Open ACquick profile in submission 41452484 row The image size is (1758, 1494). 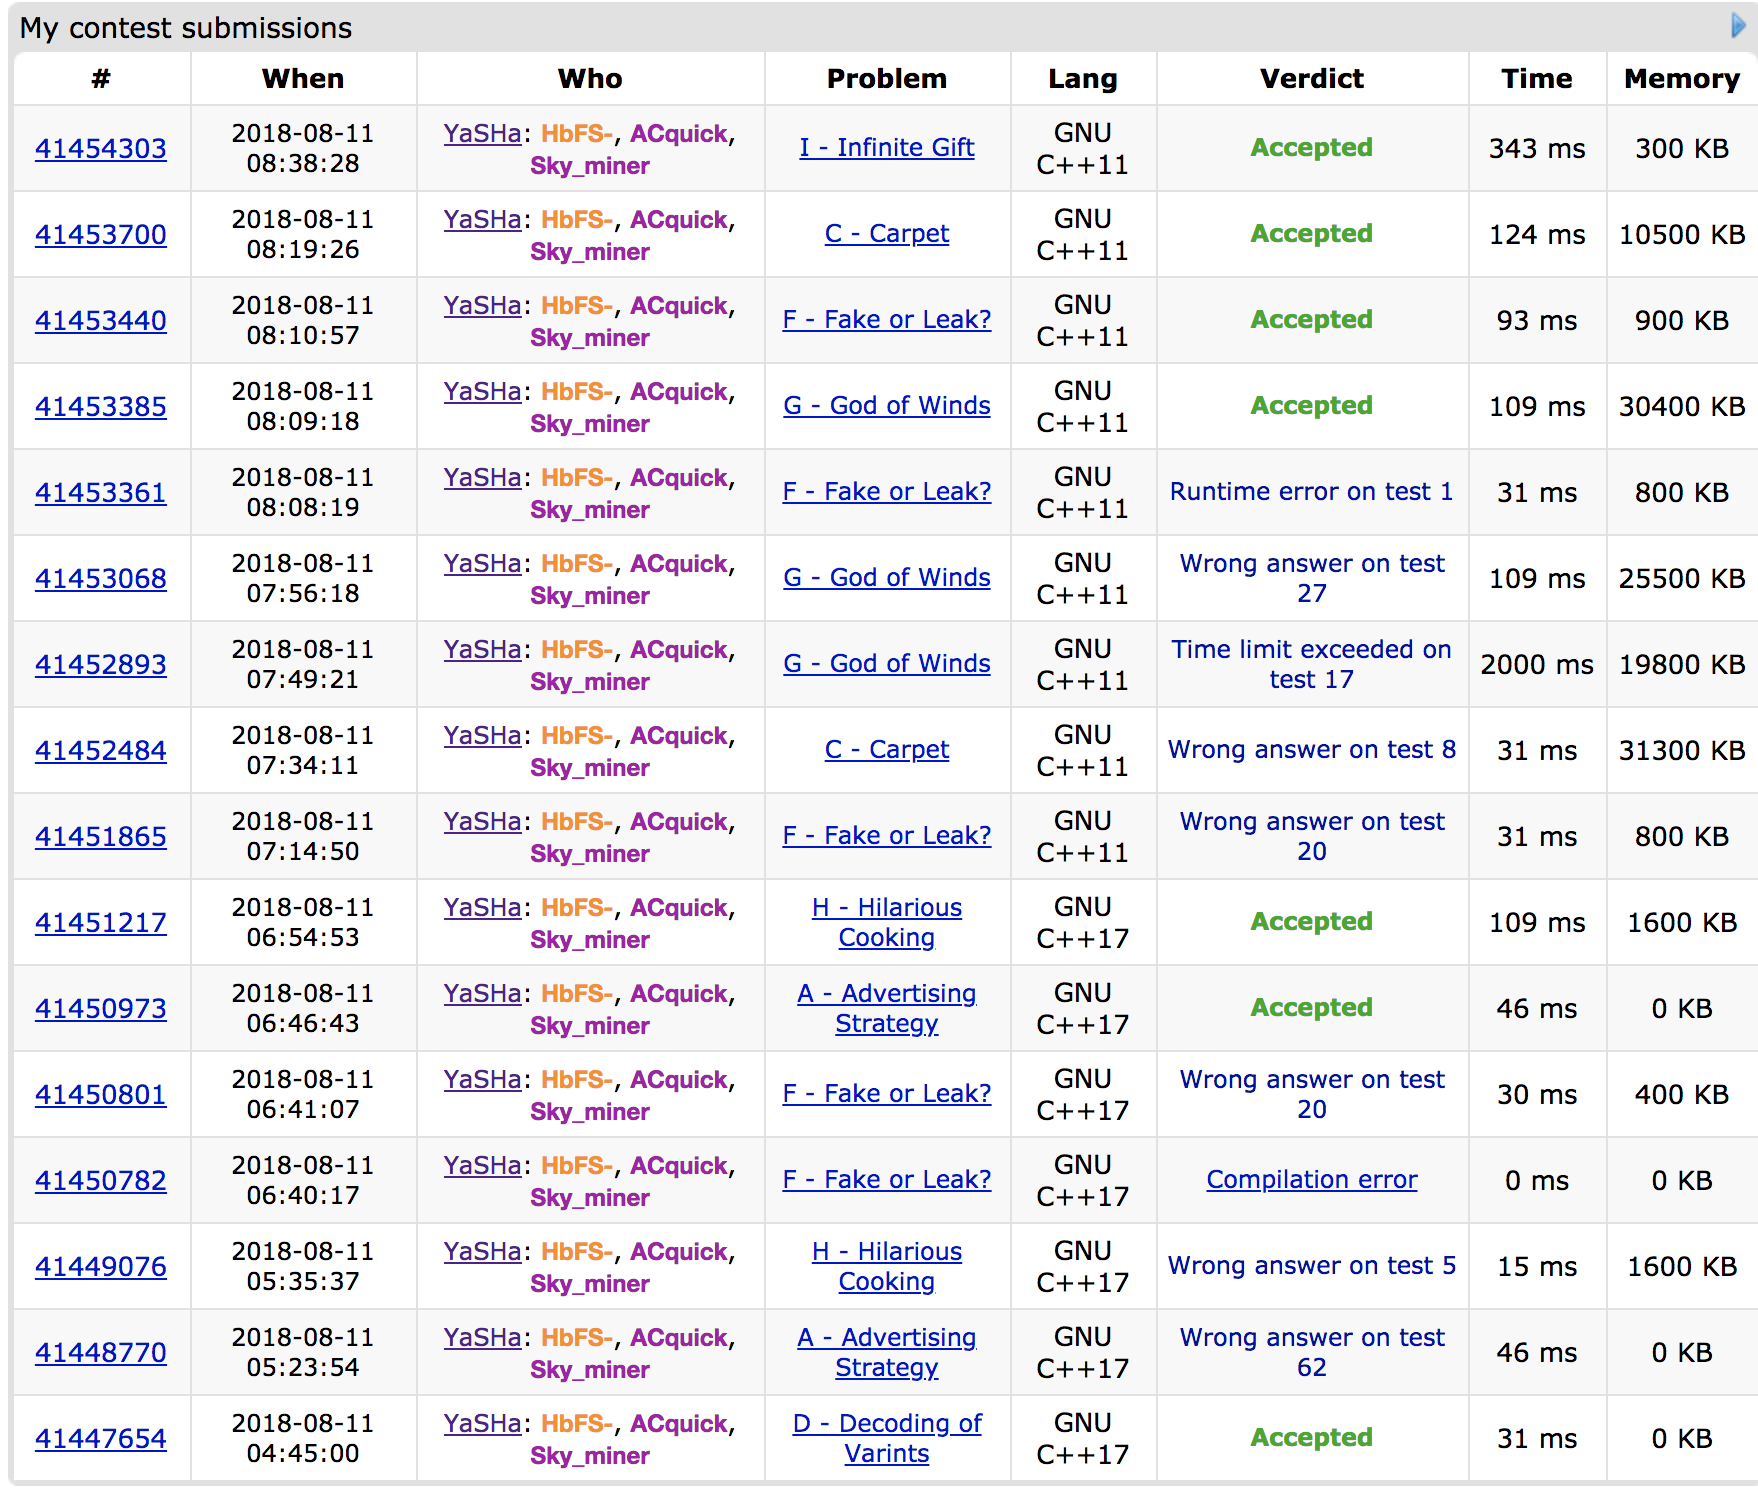point(679,736)
